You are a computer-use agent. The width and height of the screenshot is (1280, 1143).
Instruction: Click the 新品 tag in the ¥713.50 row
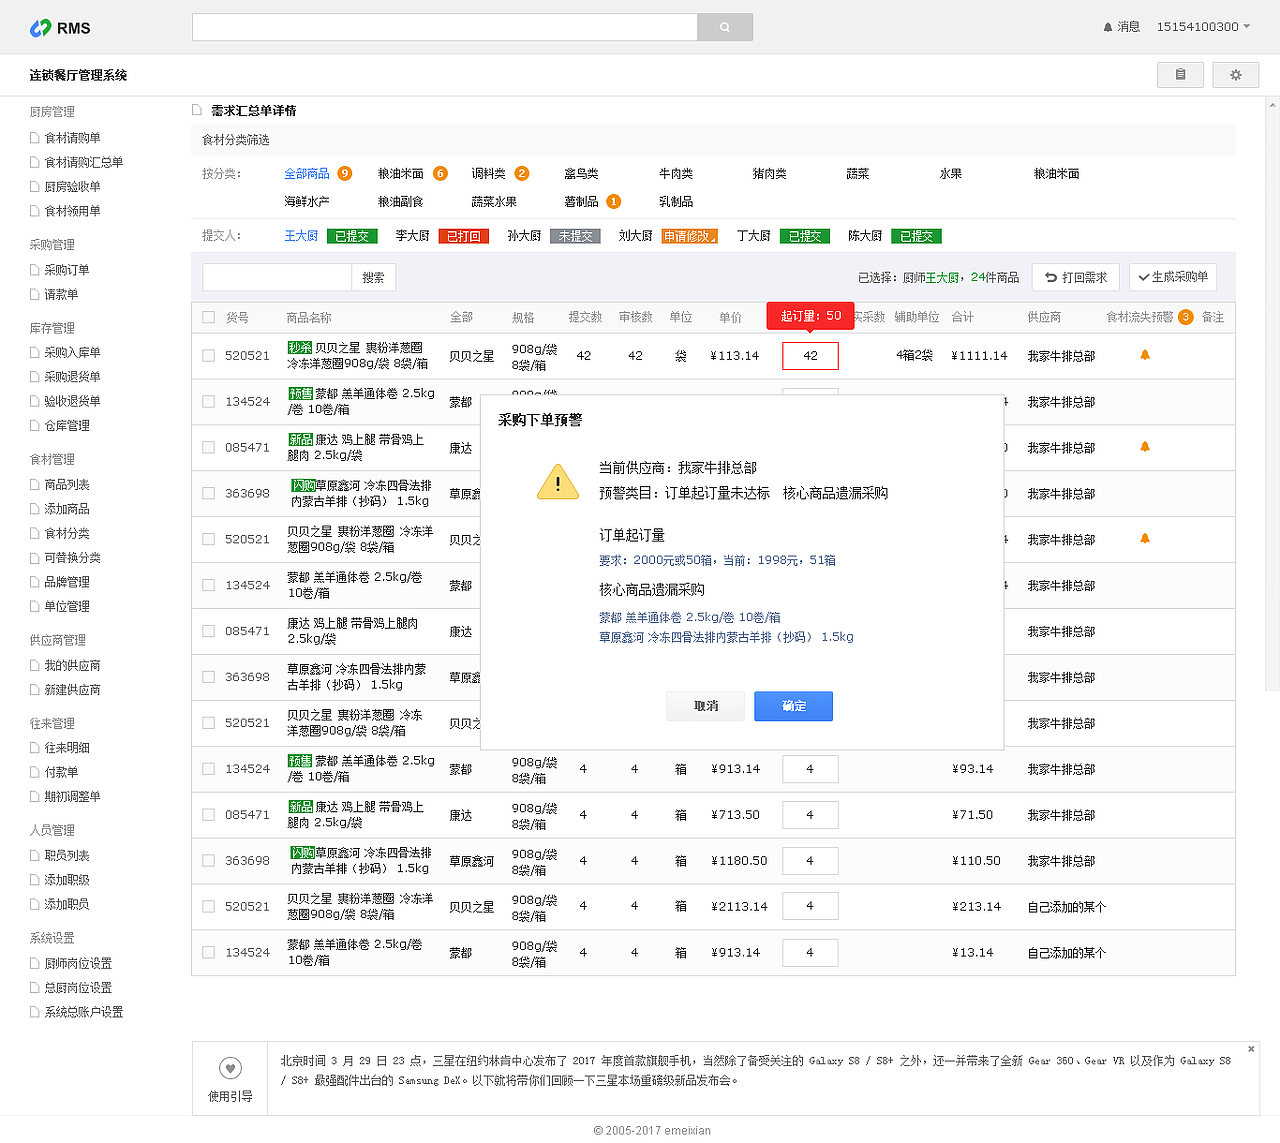[x=300, y=807]
